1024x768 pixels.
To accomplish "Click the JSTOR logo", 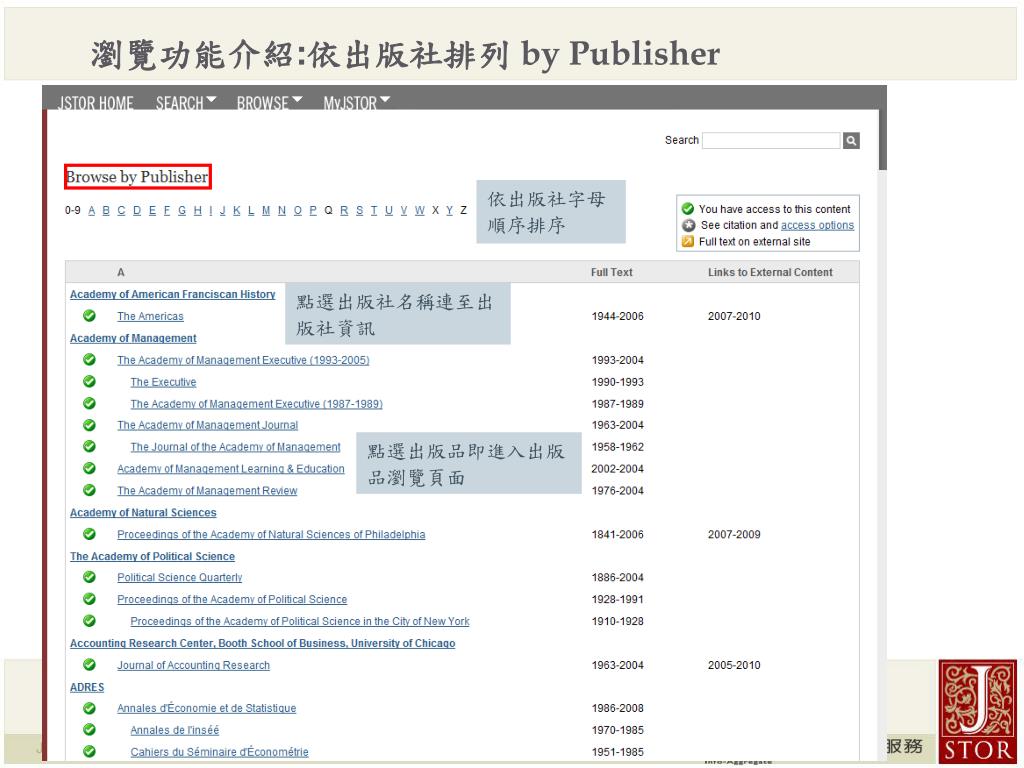I will (x=978, y=711).
